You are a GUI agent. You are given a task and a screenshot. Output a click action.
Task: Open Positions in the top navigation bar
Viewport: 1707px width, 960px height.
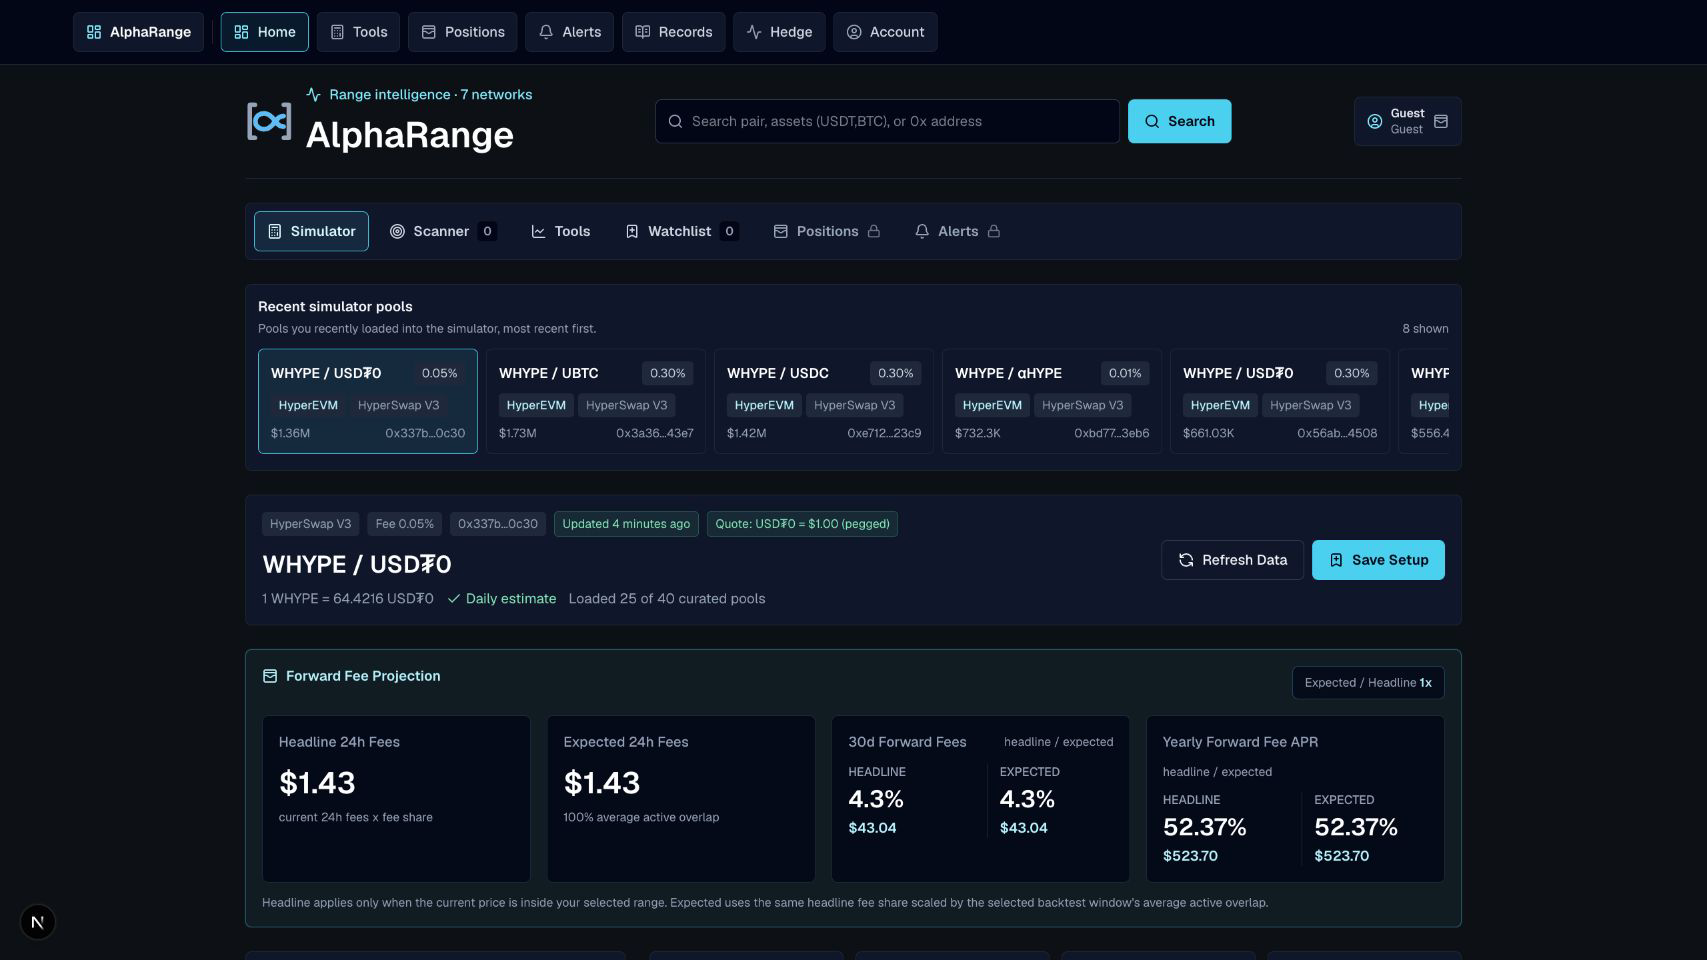pyautogui.click(x=463, y=32)
